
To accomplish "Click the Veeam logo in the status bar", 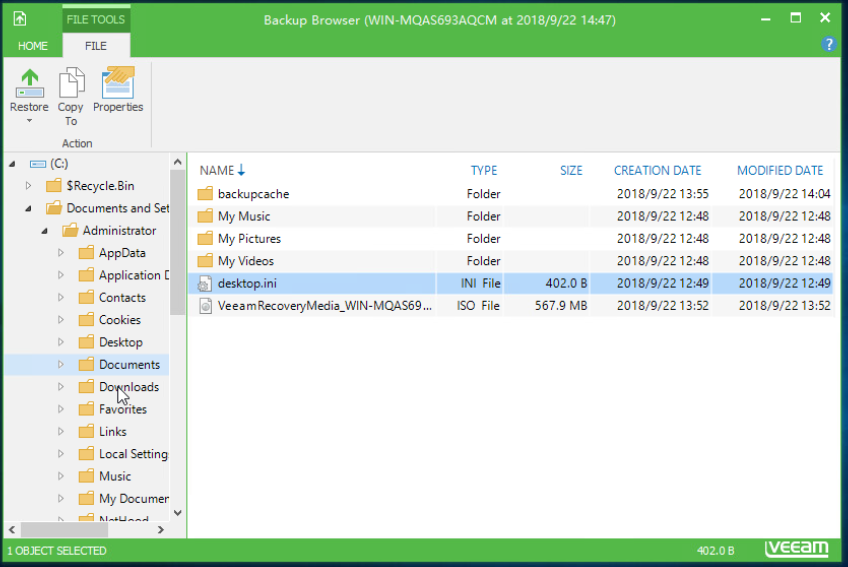I will point(796,549).
